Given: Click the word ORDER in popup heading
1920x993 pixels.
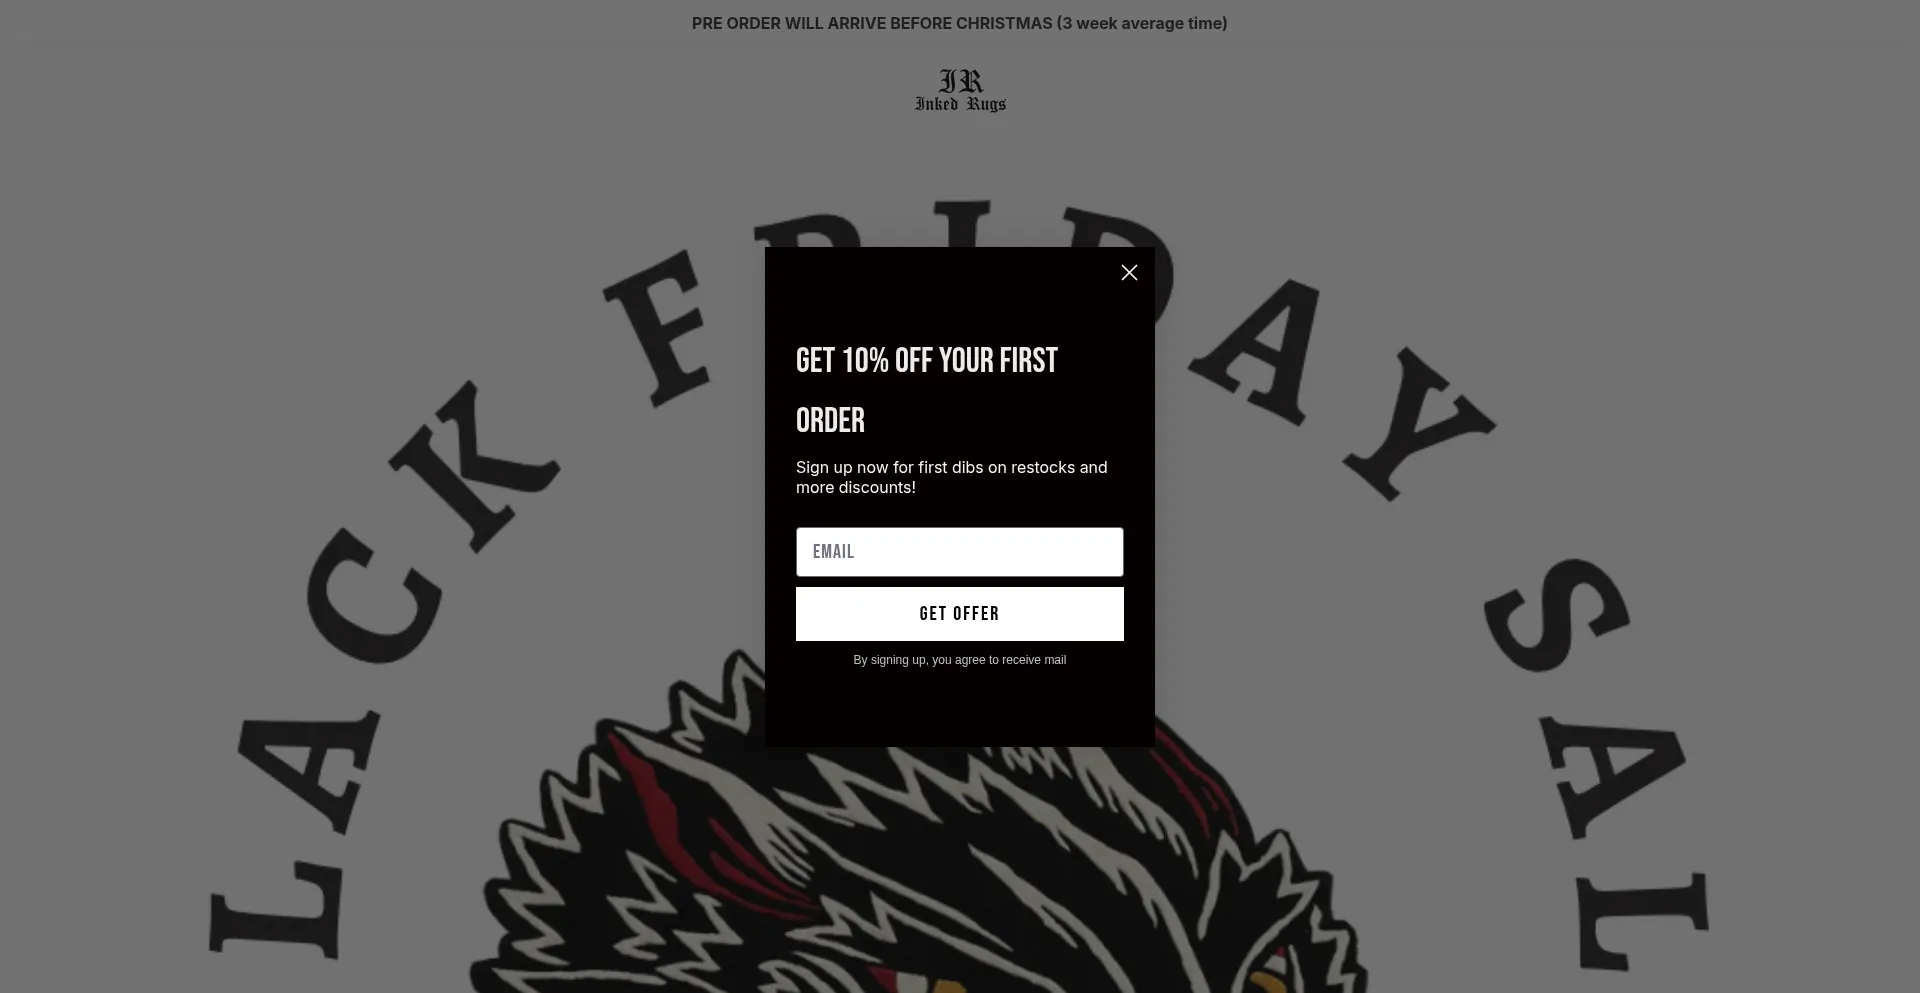Looking at the screenshot, I should point(830,421).
